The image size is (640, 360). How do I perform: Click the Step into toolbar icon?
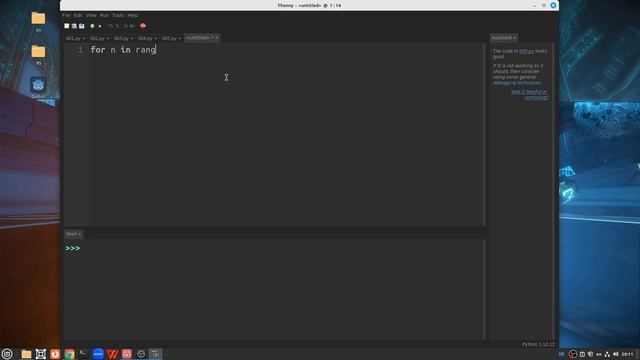[117, 26]
